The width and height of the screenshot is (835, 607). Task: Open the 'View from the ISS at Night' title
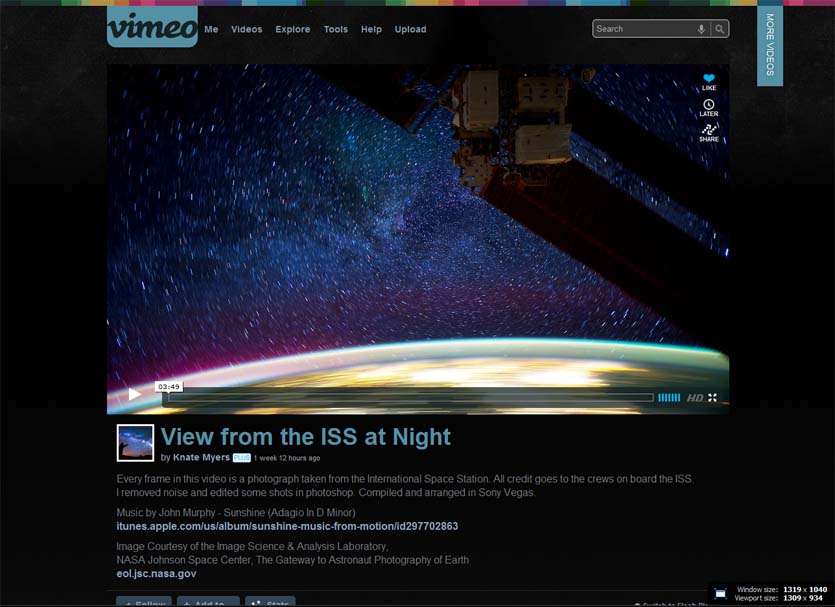pyautogui.click(x=306, y=437)
